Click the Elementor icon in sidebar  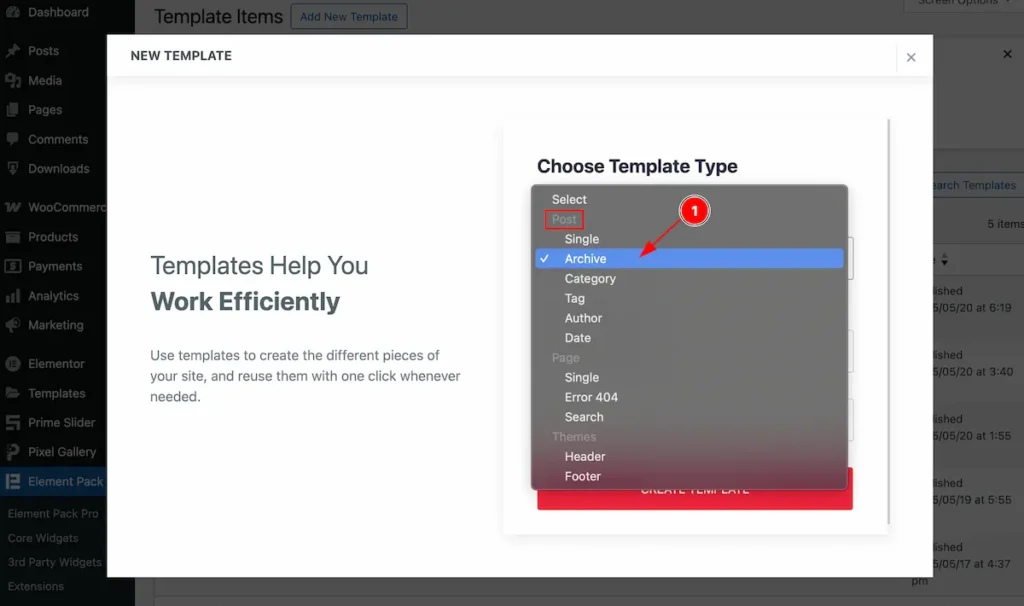pos(13,364)
